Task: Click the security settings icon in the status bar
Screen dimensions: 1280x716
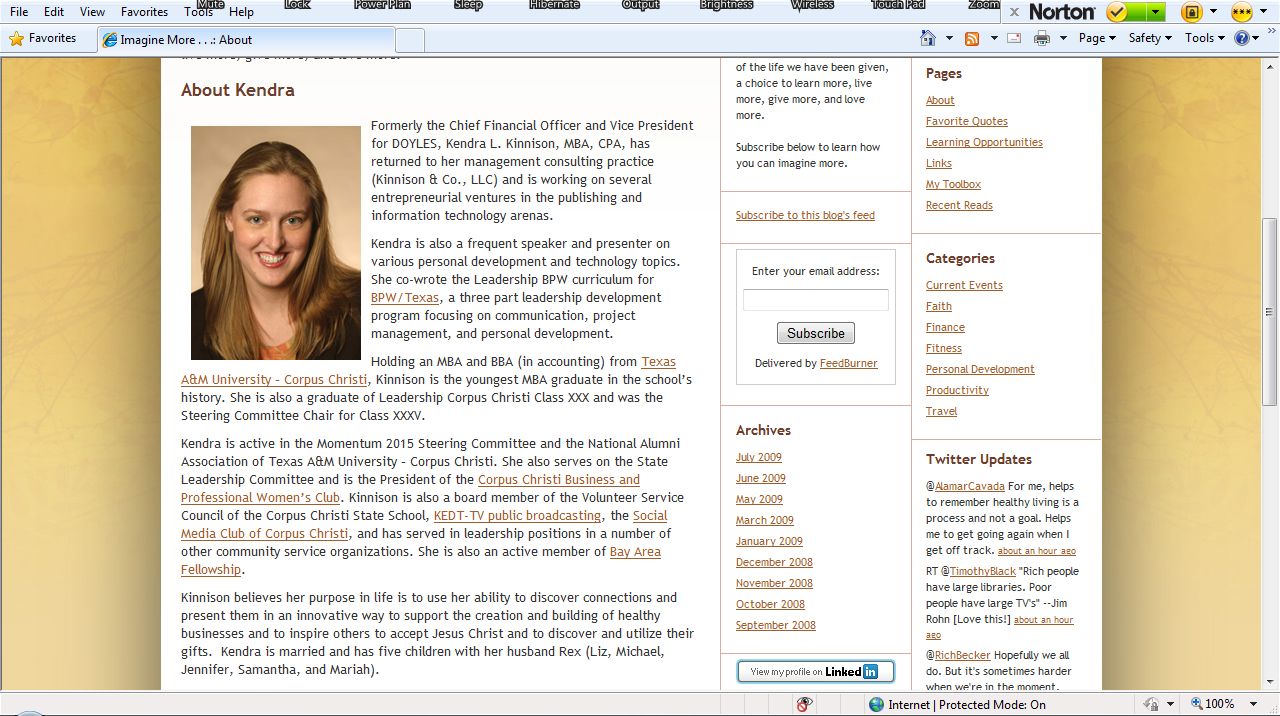Action: [x=1151, y=704]
